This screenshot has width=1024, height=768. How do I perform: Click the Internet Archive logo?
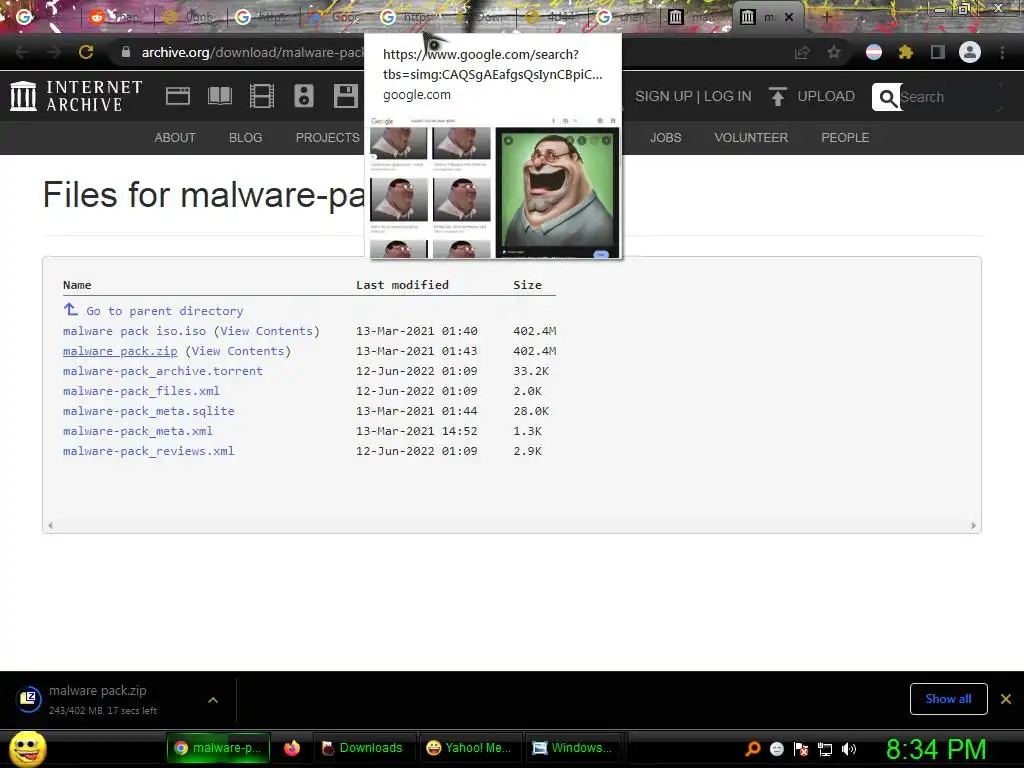[x=76, y=96]
